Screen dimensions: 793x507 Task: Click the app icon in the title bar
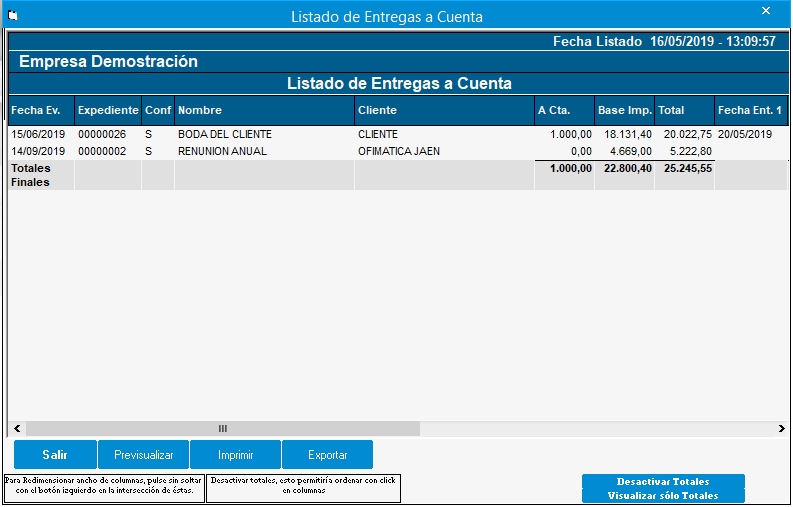[x=13, y=16]
